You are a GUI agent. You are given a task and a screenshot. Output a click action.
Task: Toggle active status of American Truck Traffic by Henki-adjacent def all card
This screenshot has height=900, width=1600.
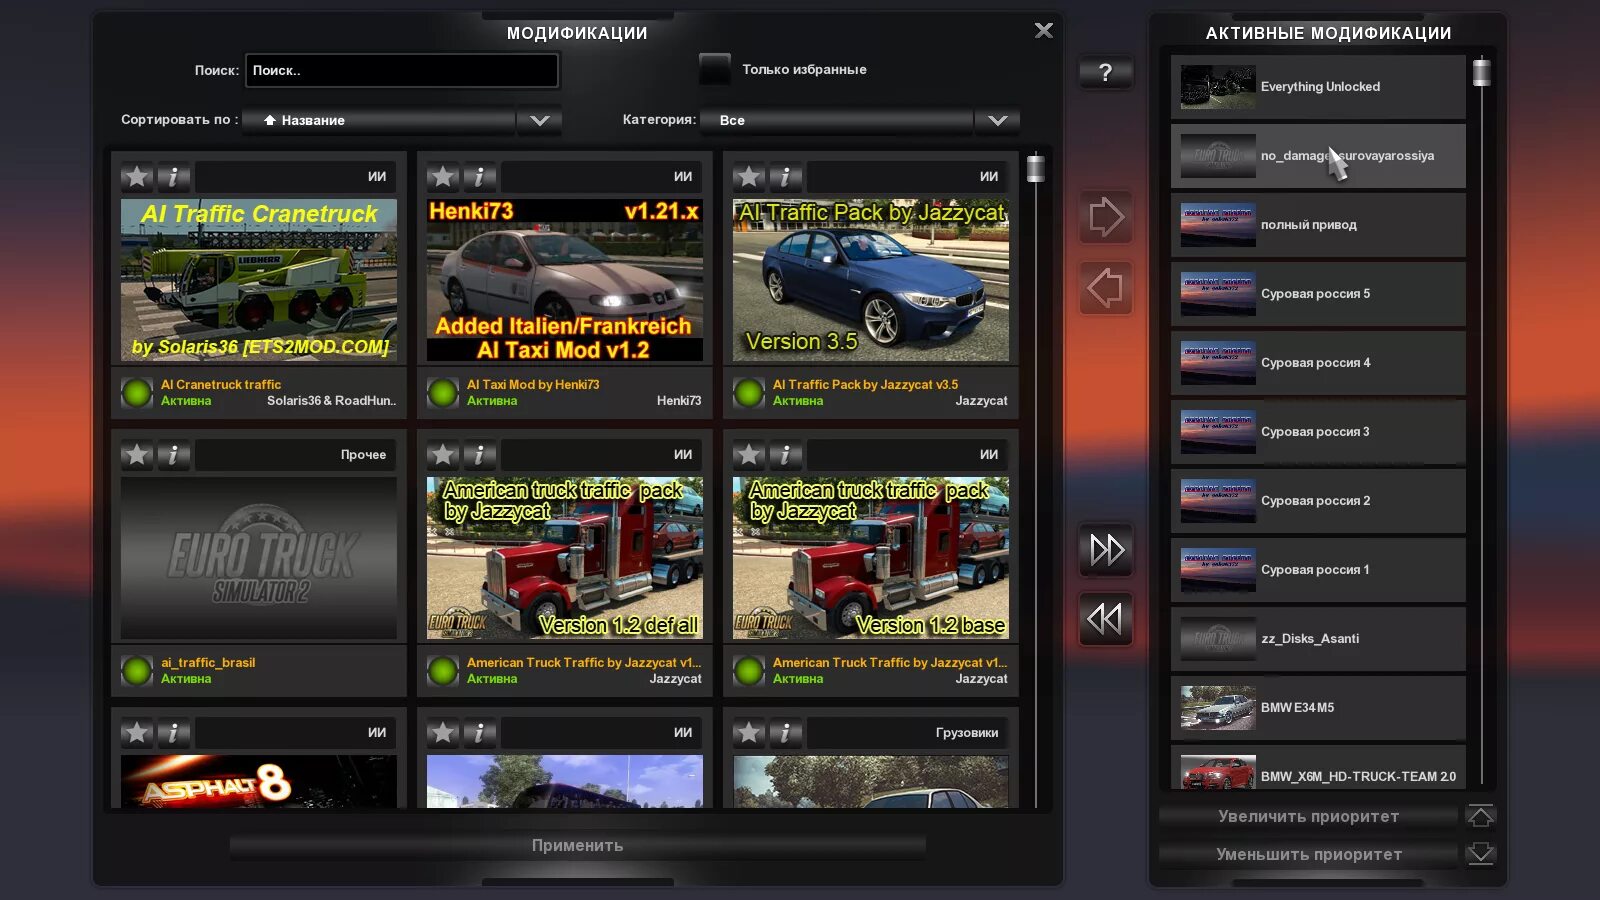click(442, 671)
